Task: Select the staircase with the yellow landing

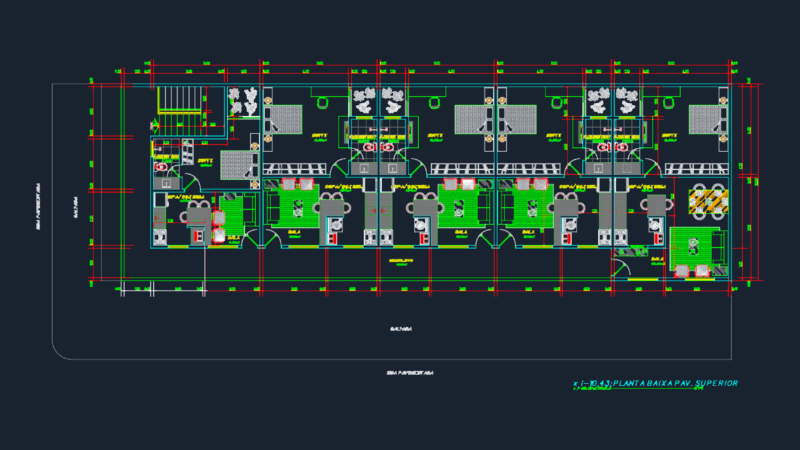Action: (x=180, y=110)
